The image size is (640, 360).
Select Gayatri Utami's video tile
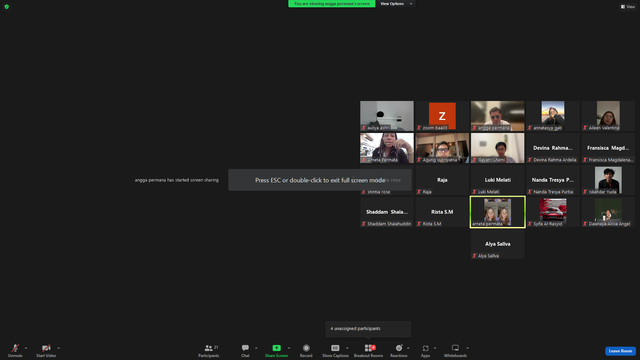pos(498,148)
